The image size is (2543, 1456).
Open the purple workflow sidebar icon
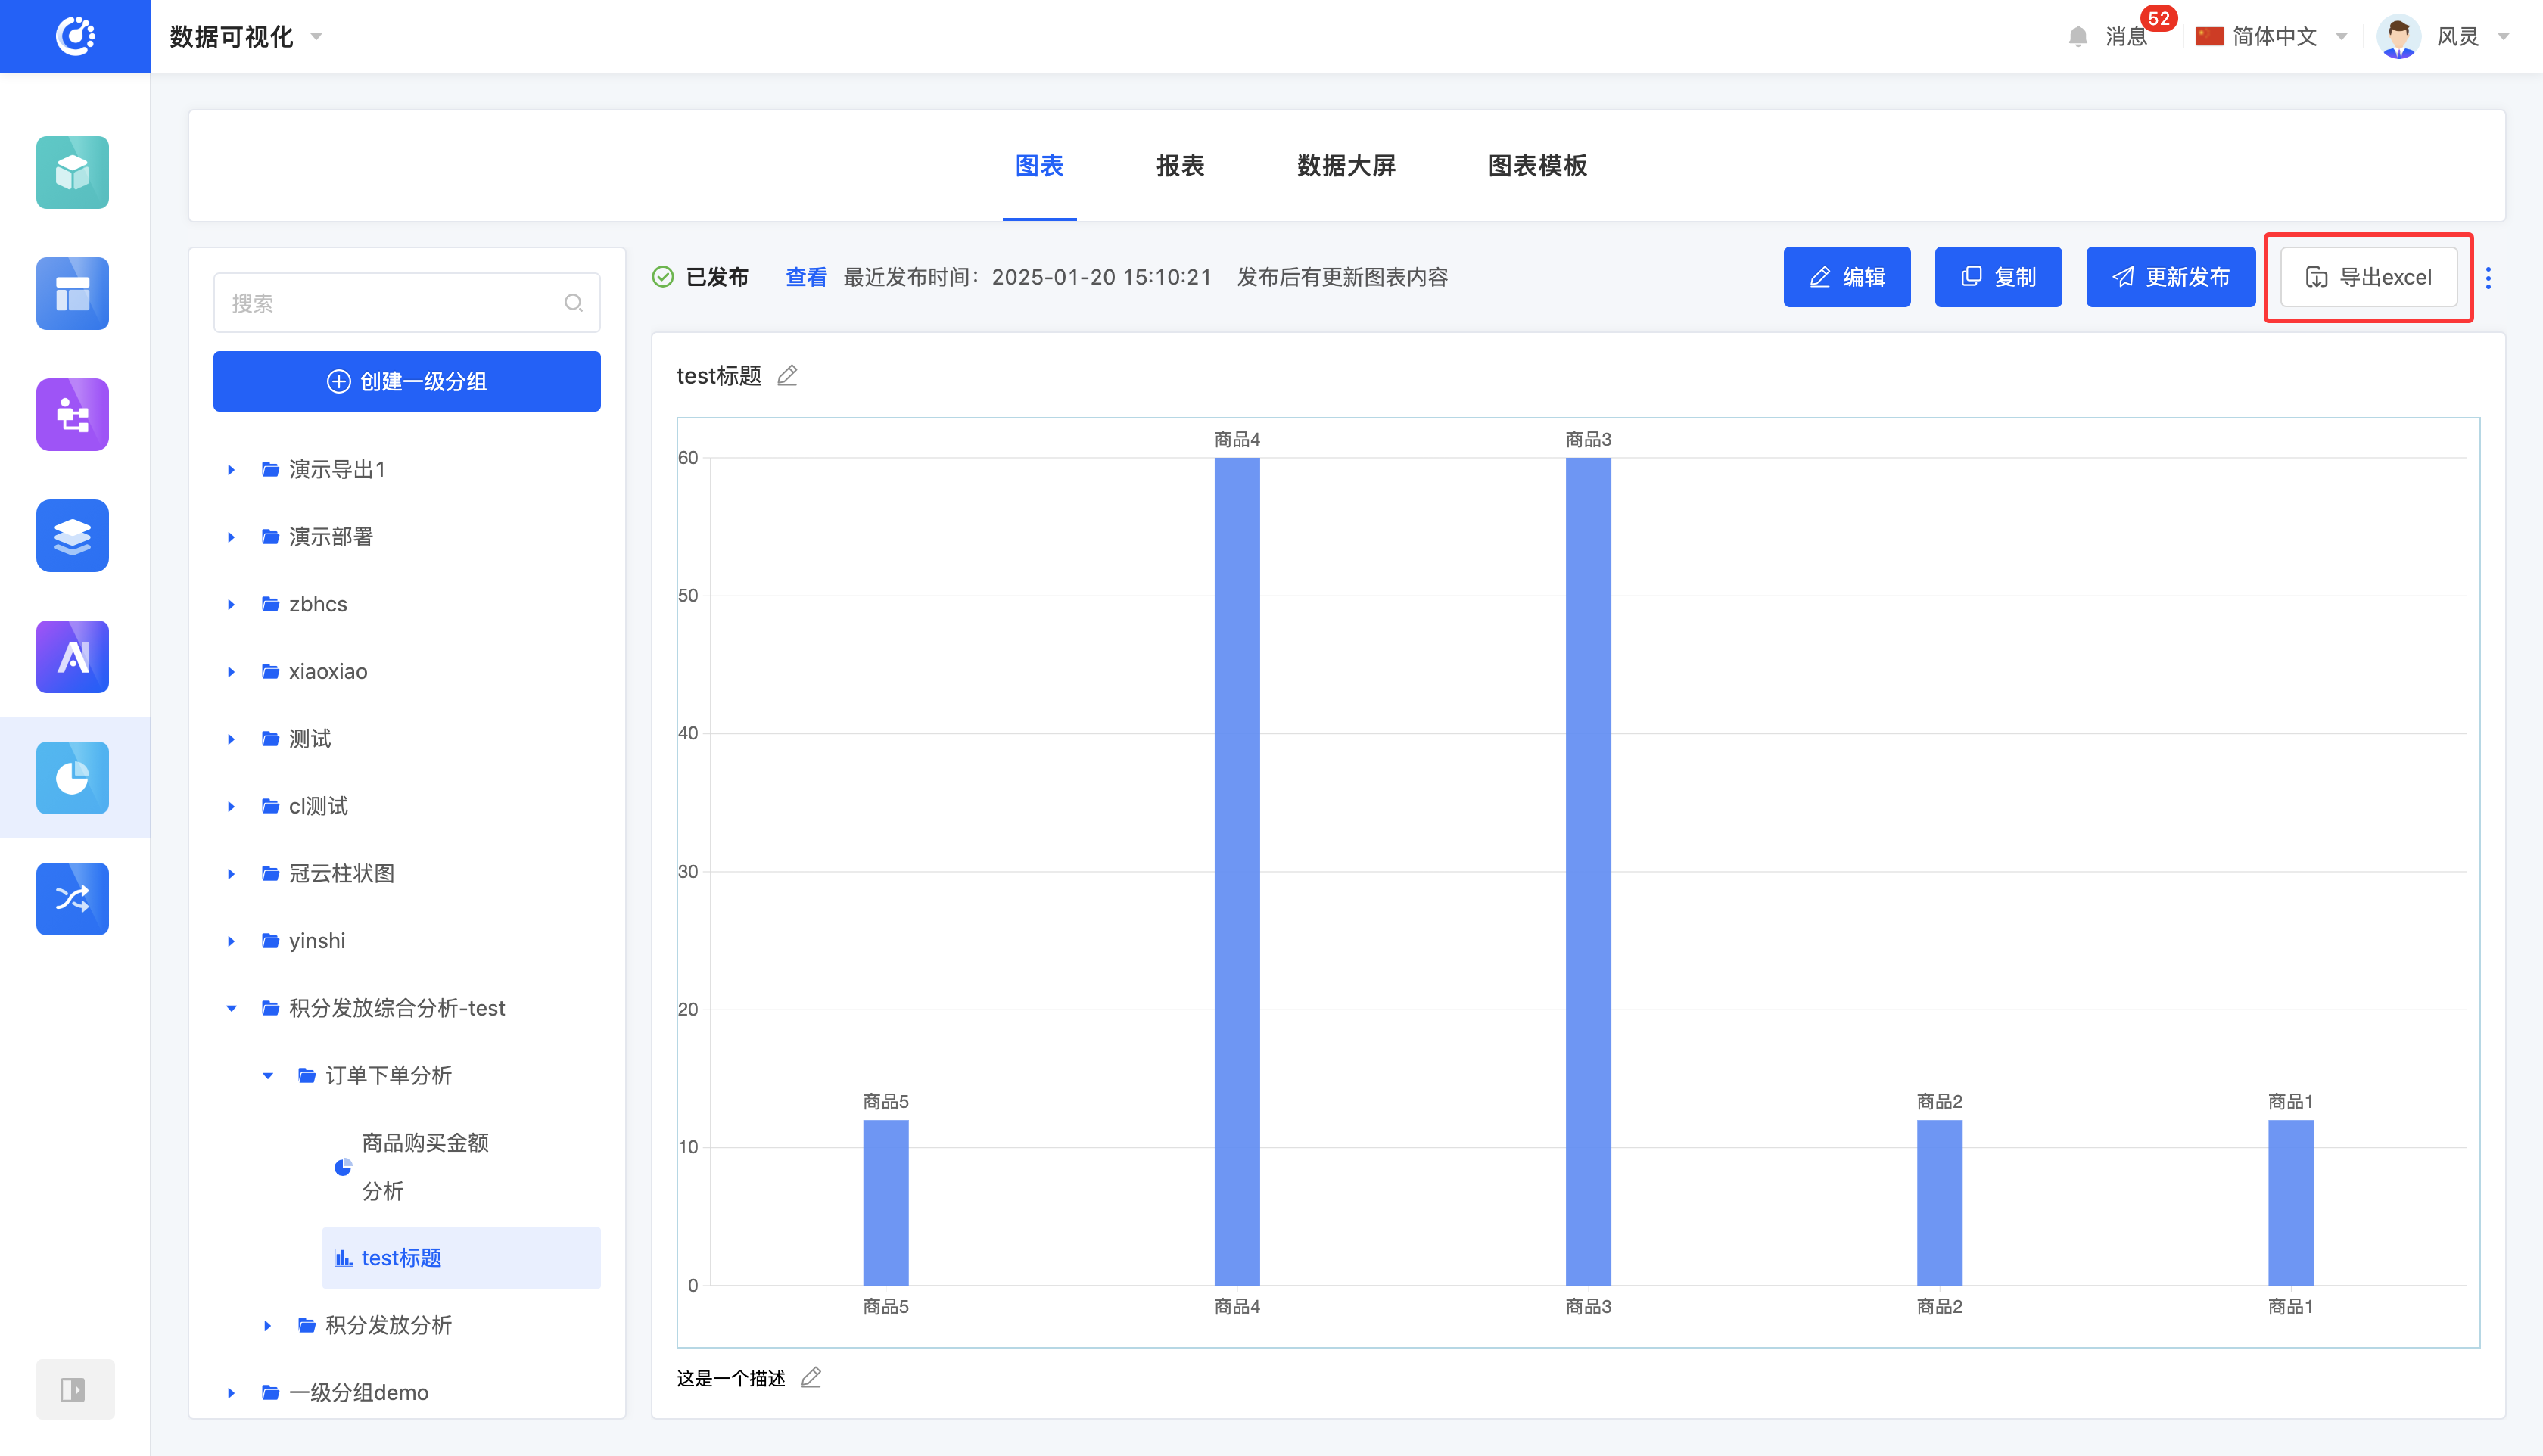(72, 414)
